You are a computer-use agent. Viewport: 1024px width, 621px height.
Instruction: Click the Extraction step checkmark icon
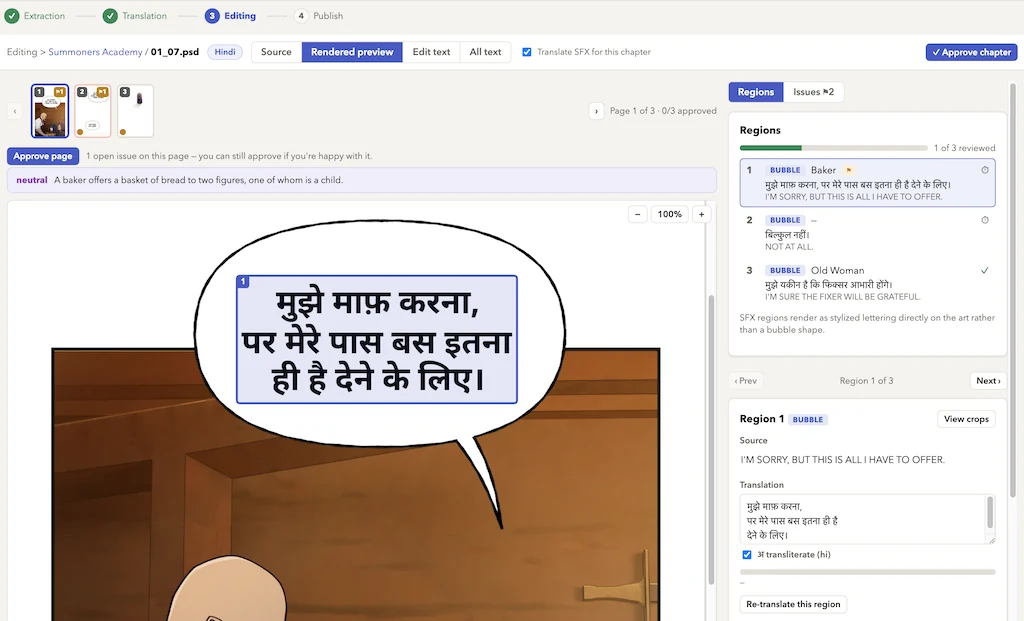tap(12, 16)
